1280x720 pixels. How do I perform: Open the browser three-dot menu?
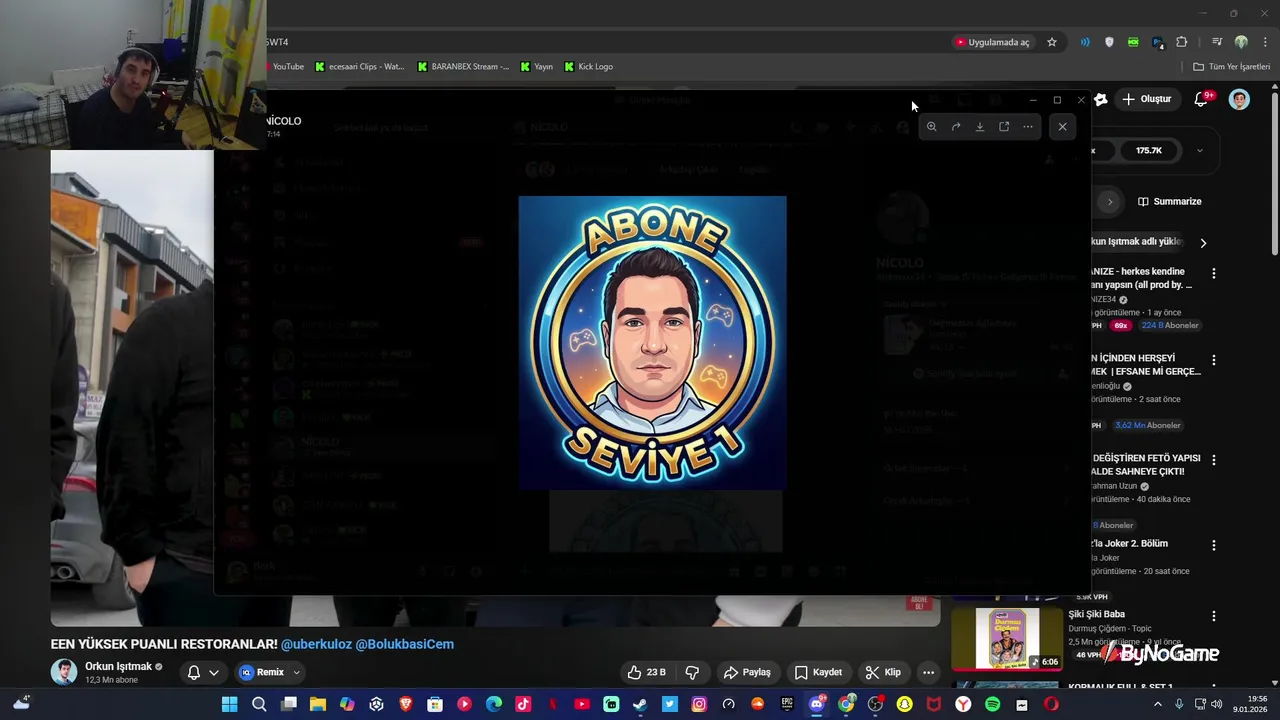coord(1263,42)
